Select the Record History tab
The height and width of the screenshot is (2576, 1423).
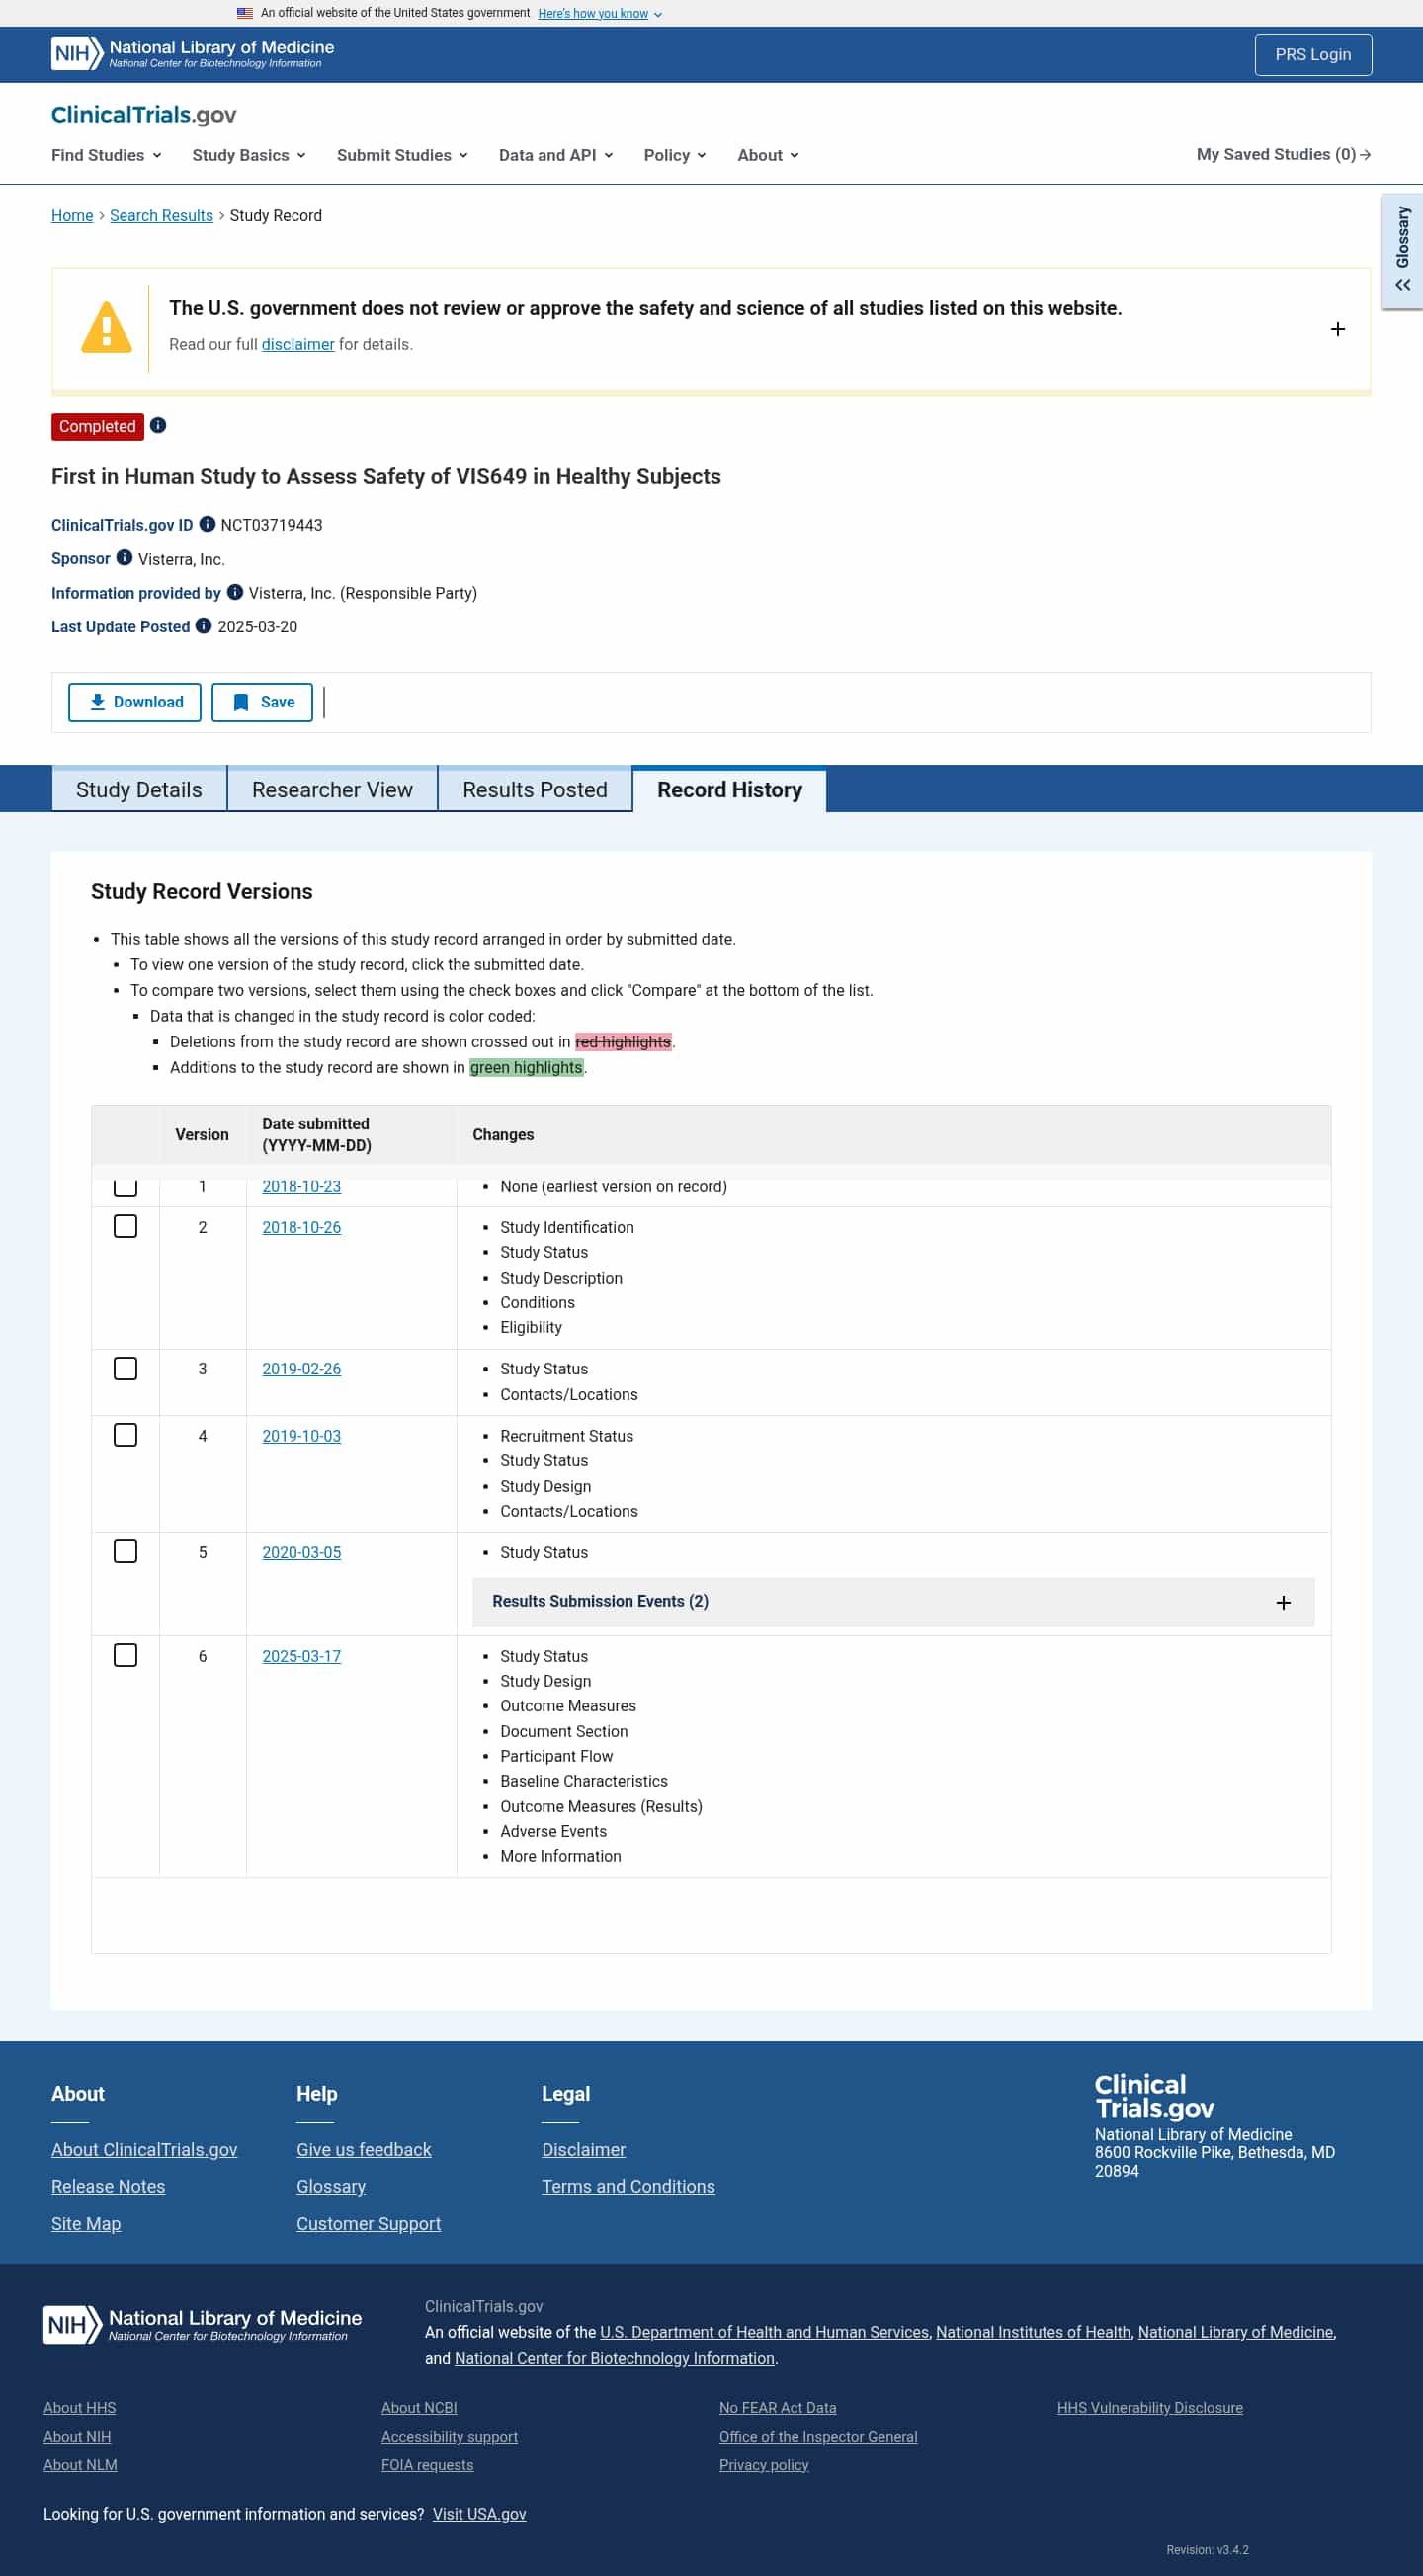click(x=730, y=789)
